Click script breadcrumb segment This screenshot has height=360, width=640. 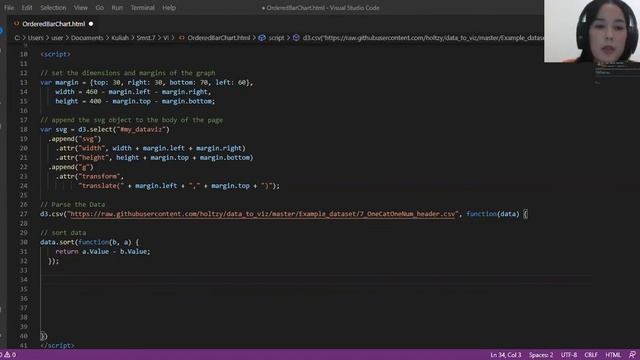click(x=276, y=38)
